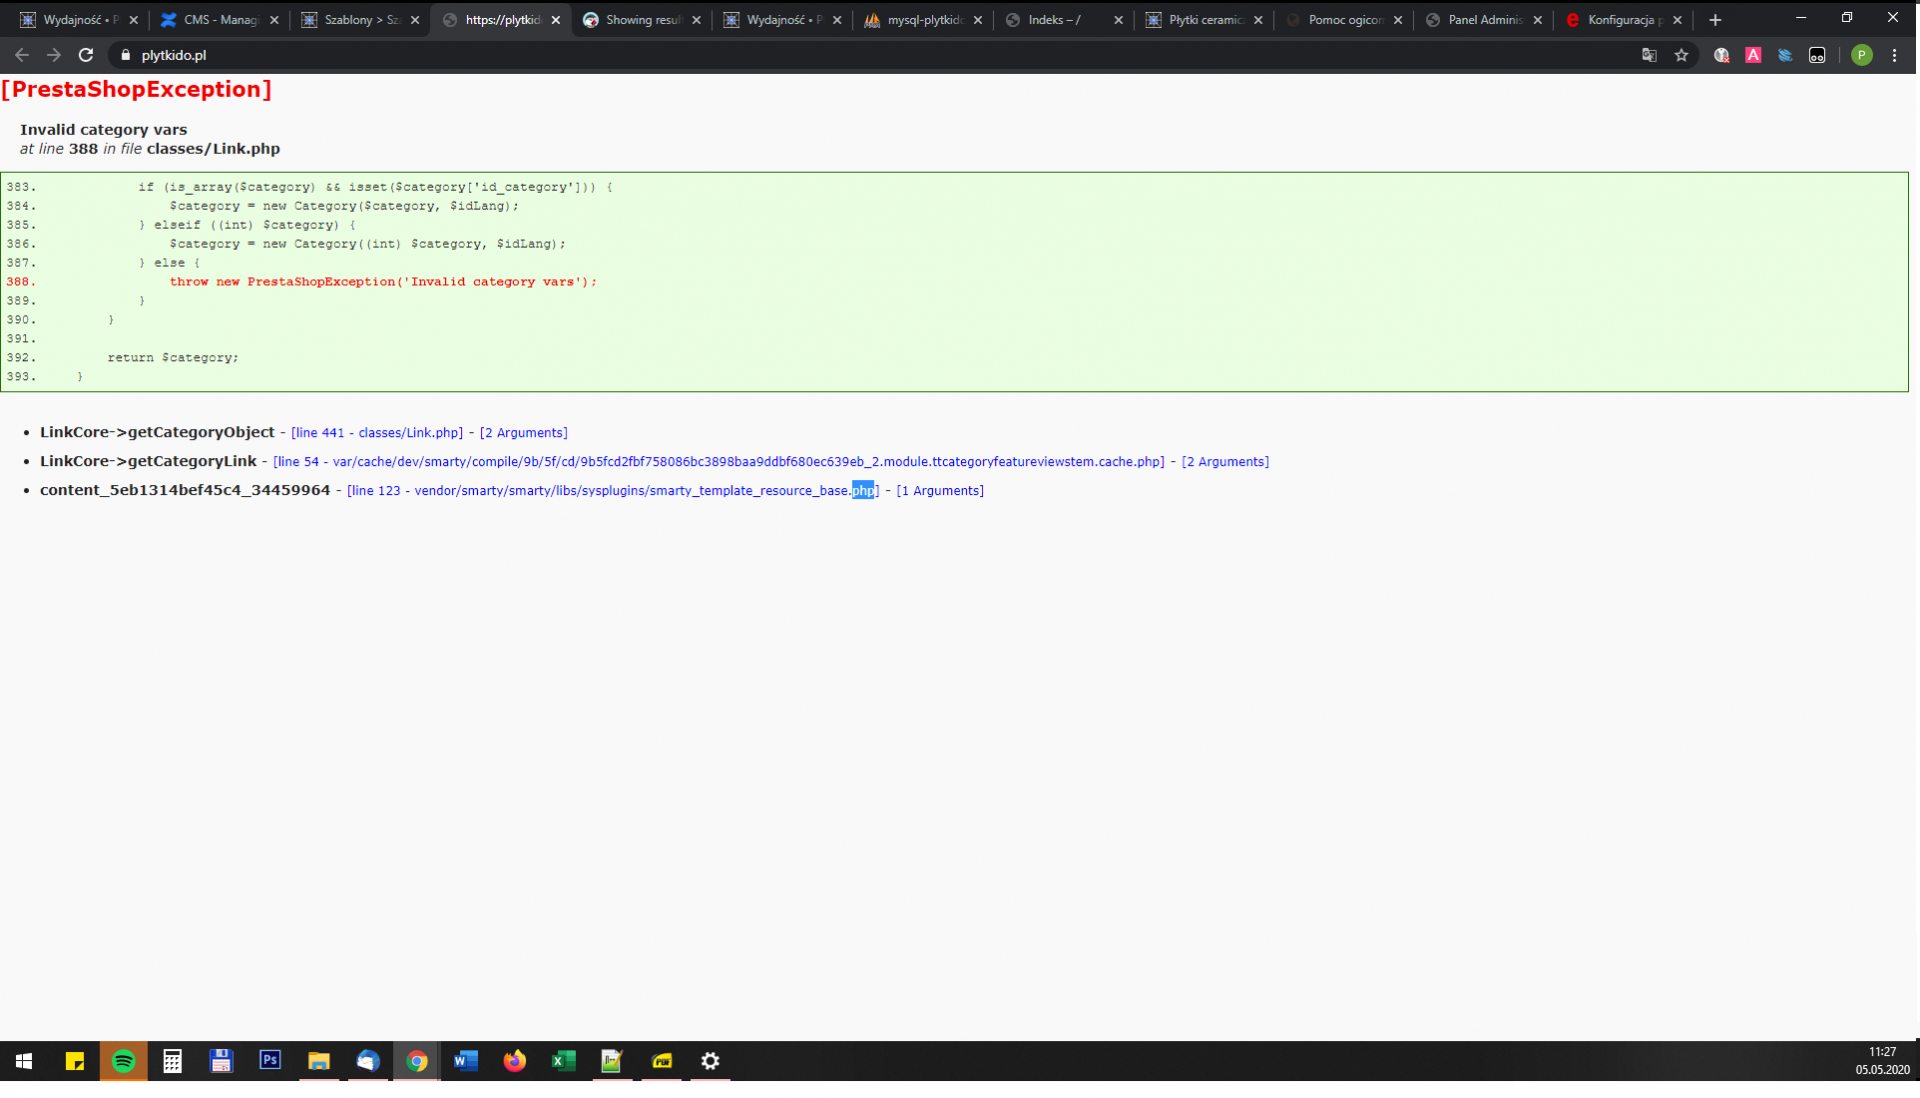The image size is (1920, 1098).
Task: Open the Windows Start menu
Action: pos(24,1061)
